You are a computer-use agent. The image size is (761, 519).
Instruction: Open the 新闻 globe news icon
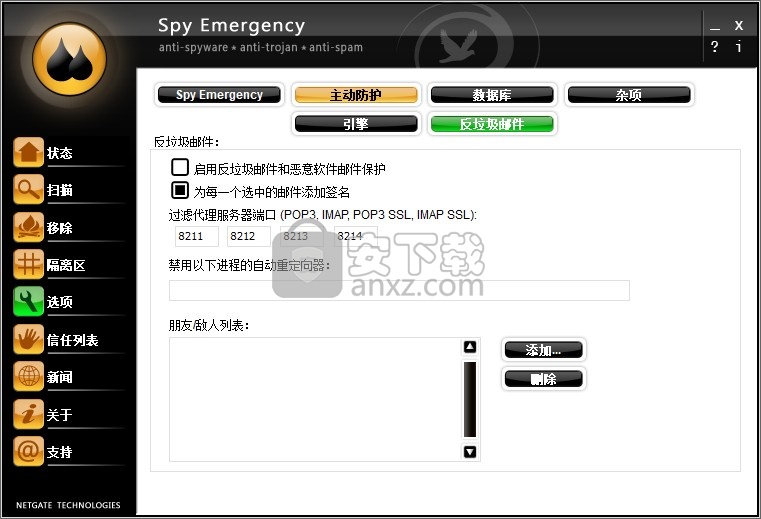pos(29,376)
